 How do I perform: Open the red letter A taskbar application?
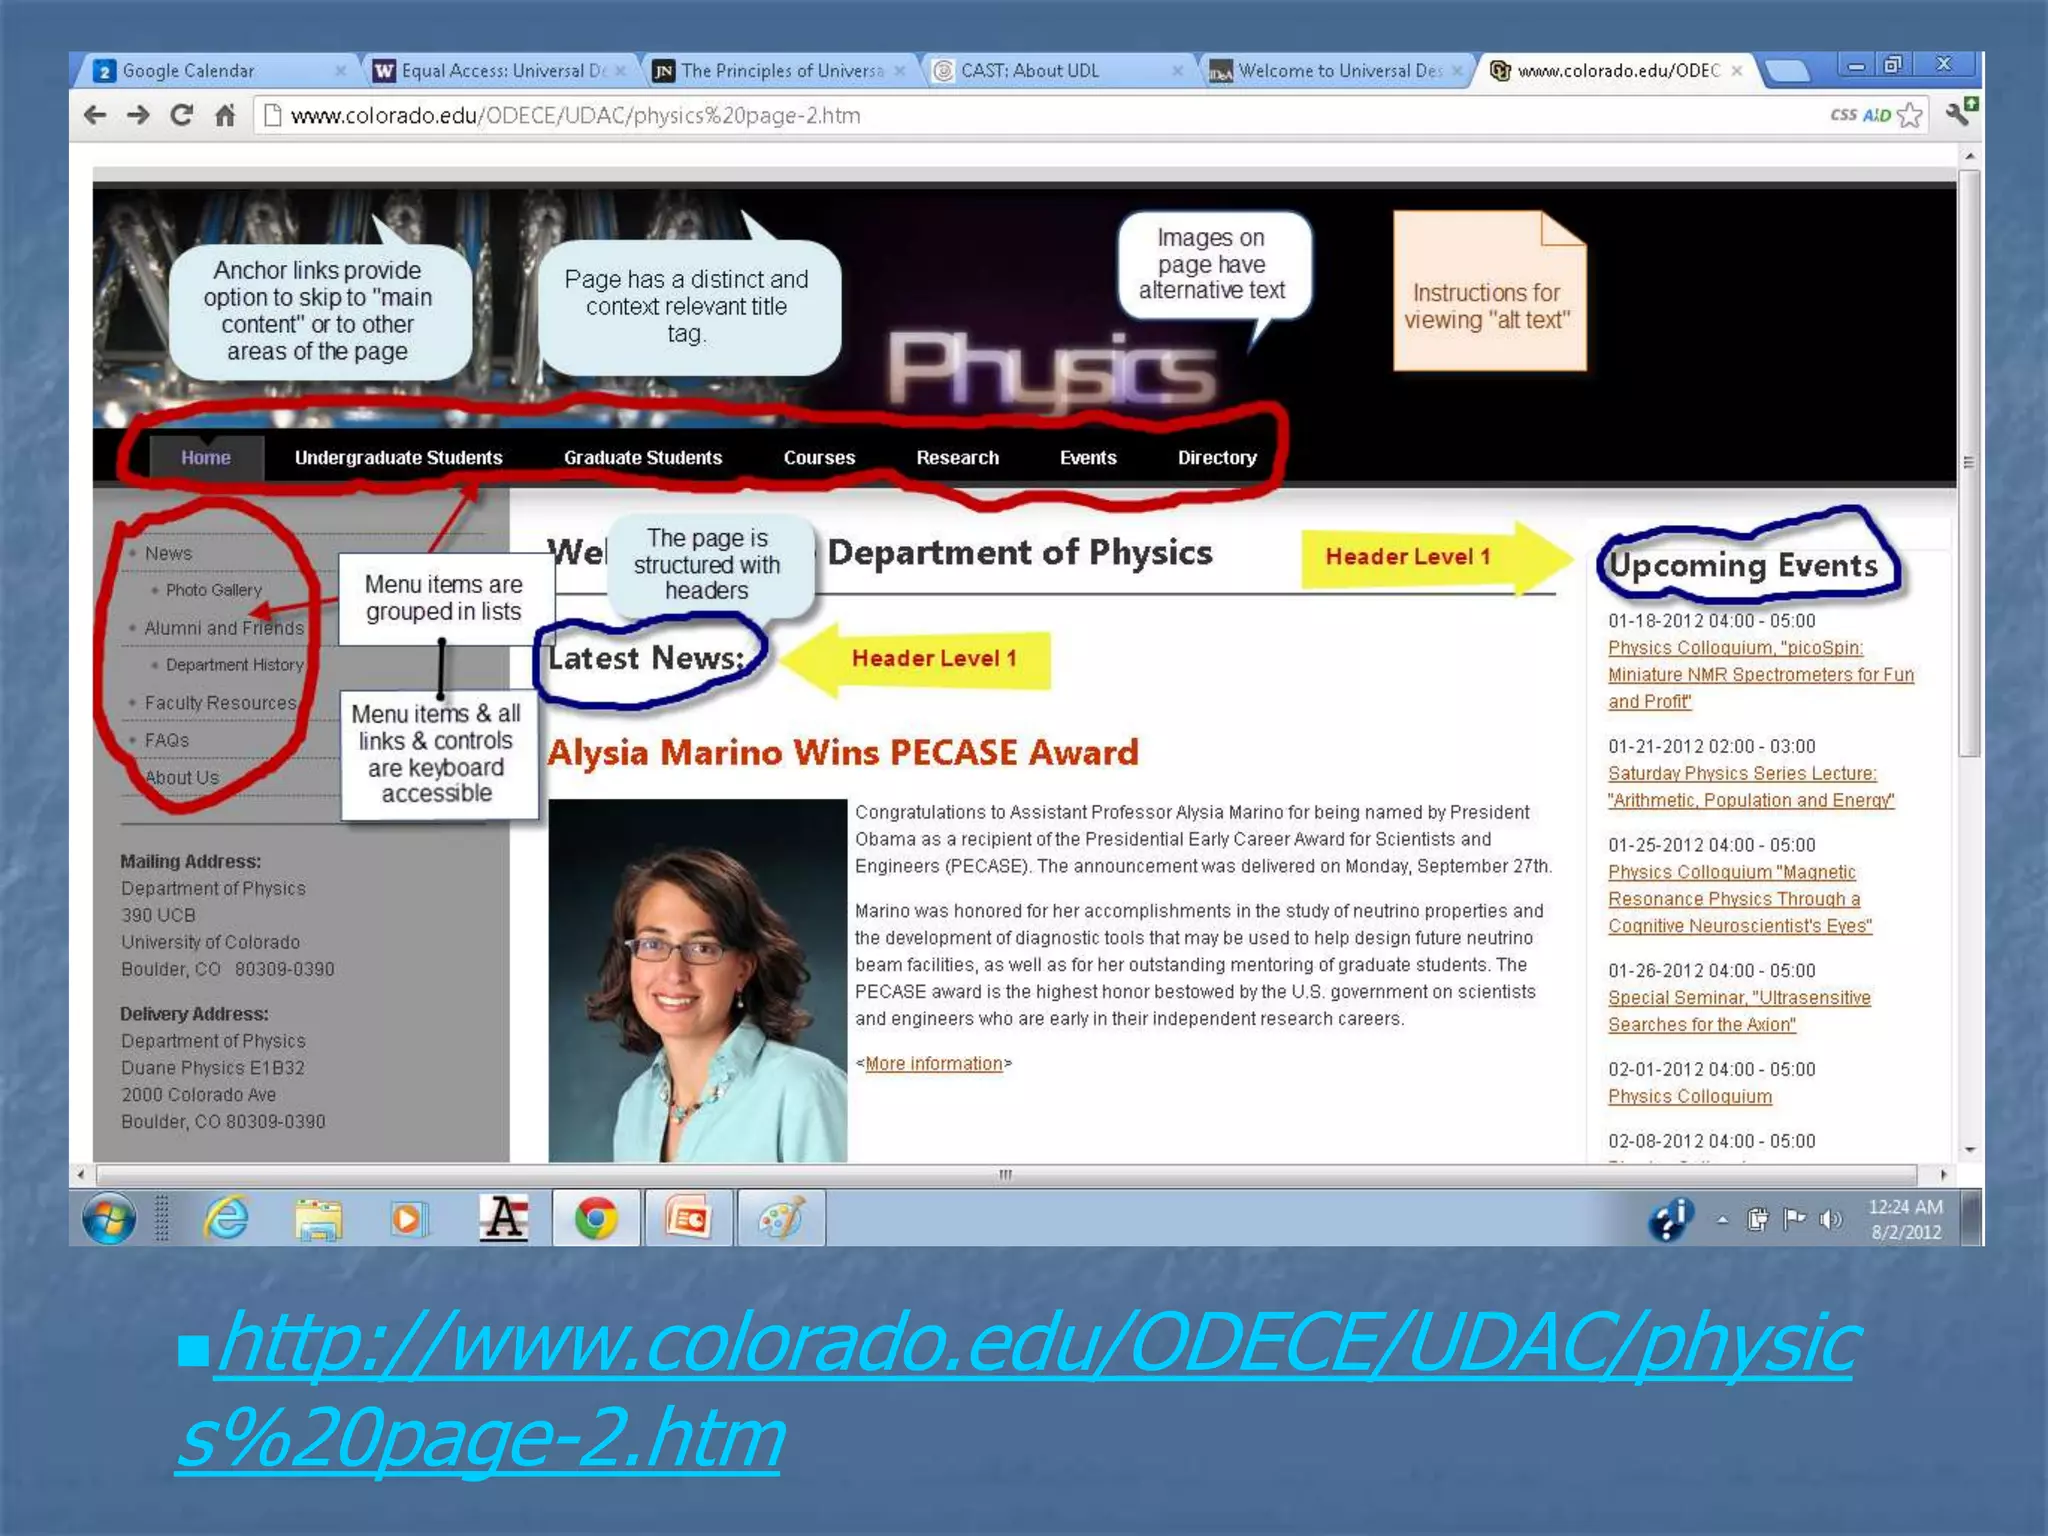(x=503, y=1218)
